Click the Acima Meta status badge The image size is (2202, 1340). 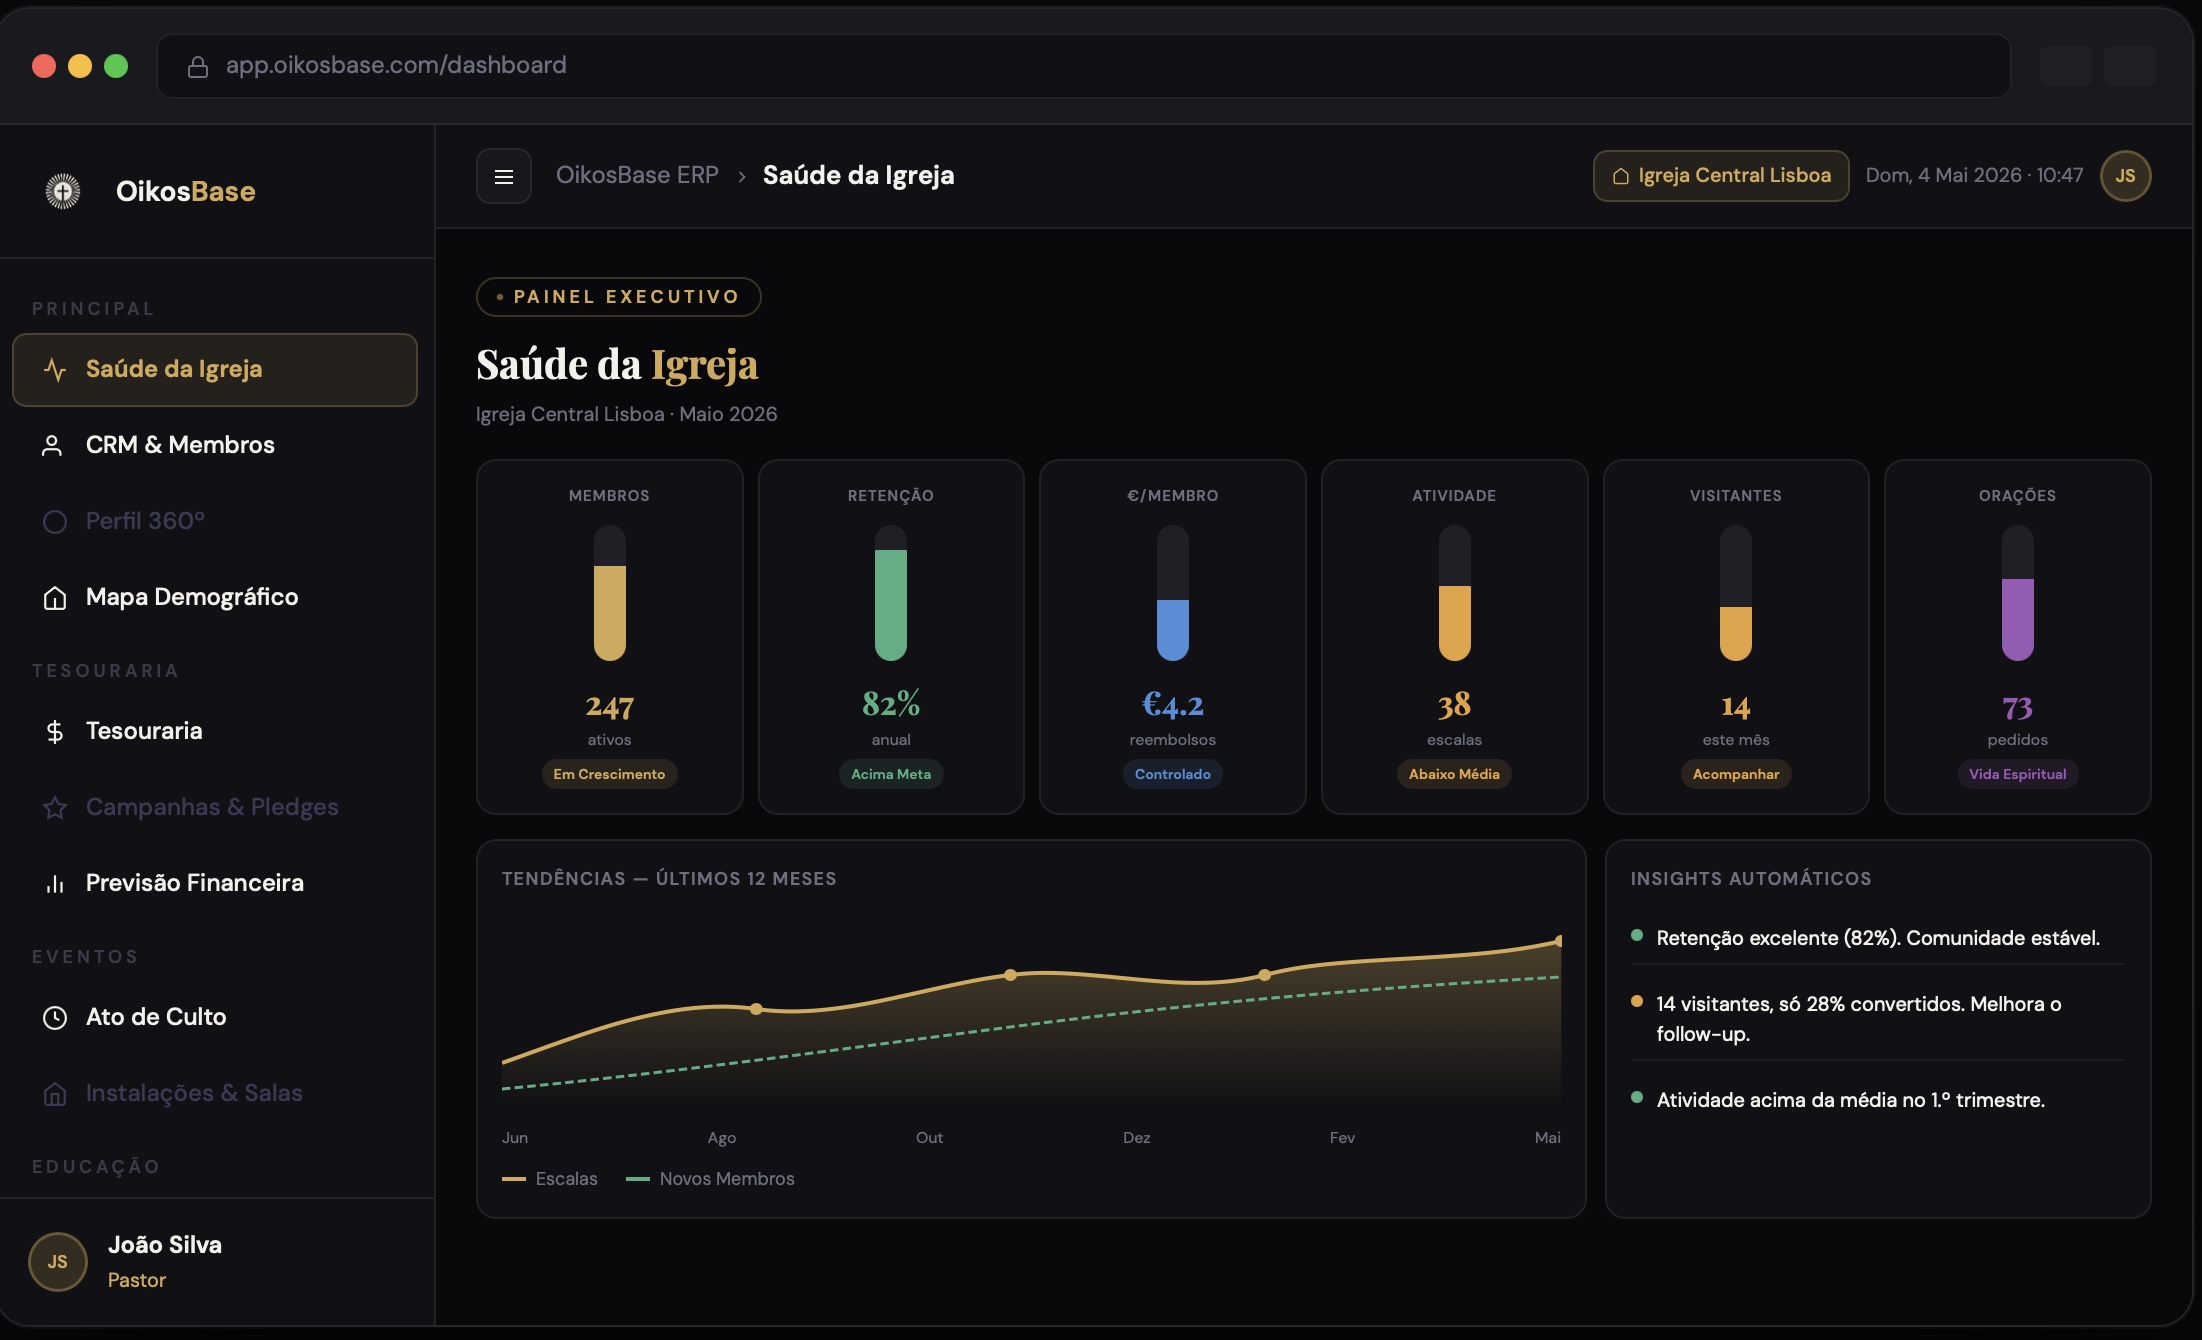(891, 774)
